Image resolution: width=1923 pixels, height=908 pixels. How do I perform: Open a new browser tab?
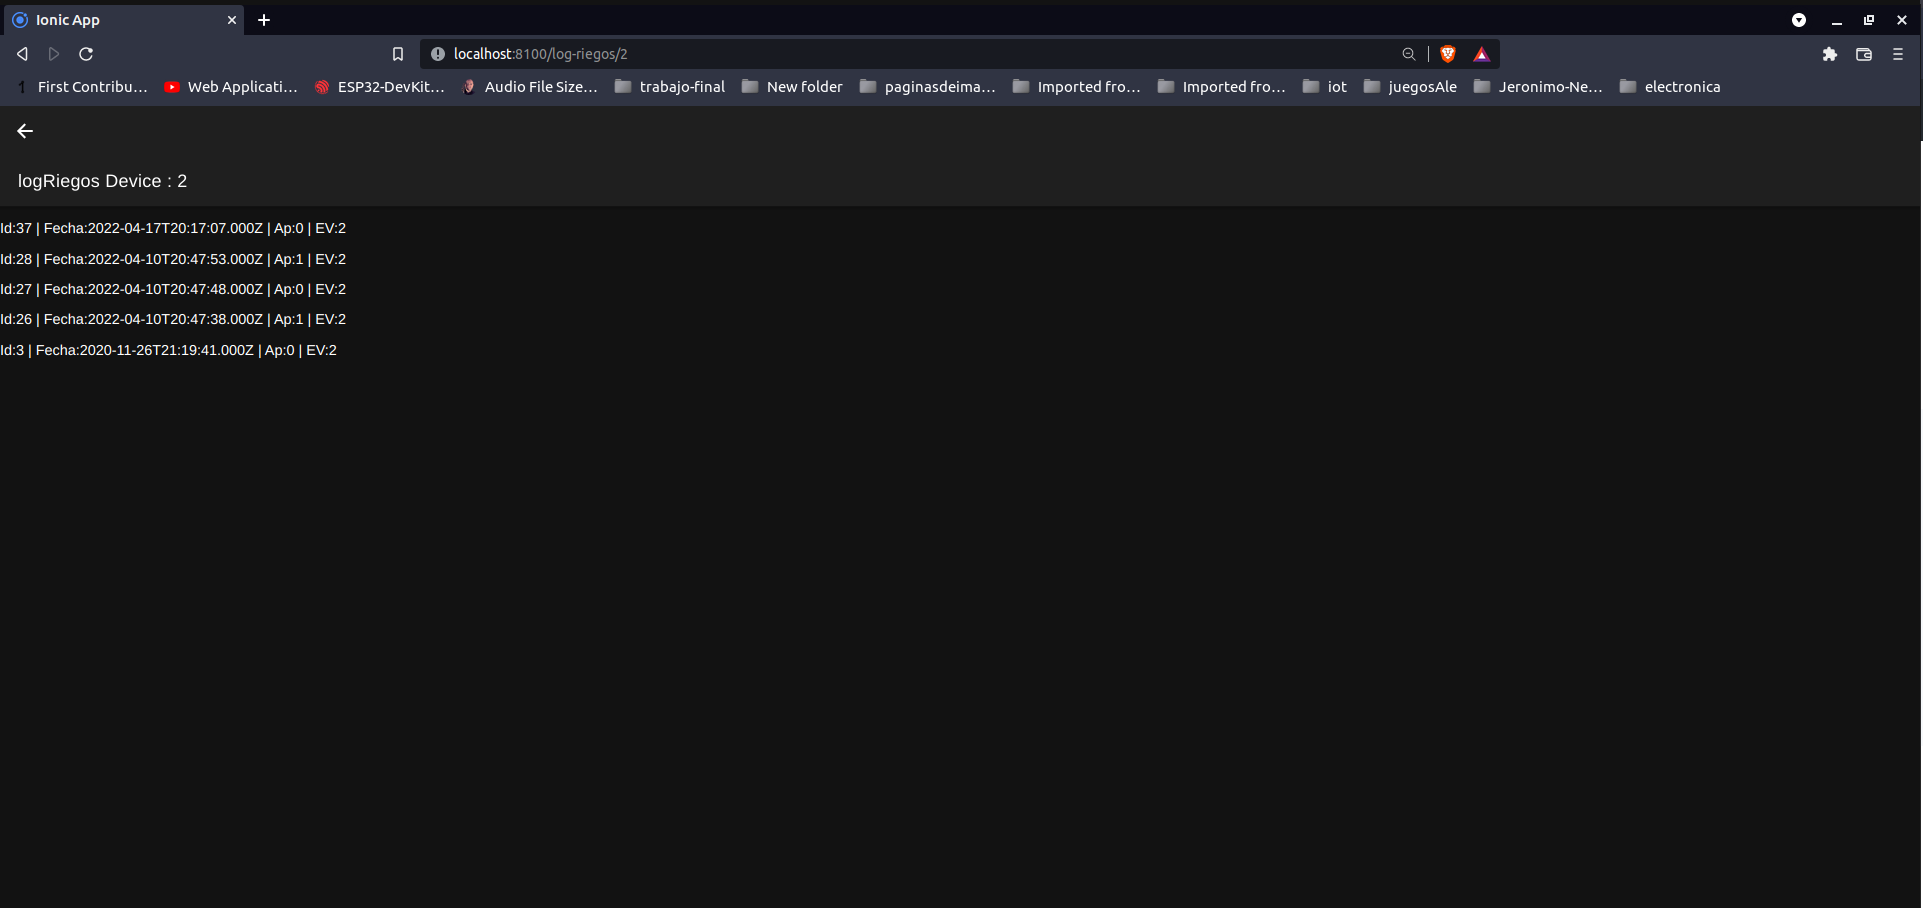click(x=264, y=20)
